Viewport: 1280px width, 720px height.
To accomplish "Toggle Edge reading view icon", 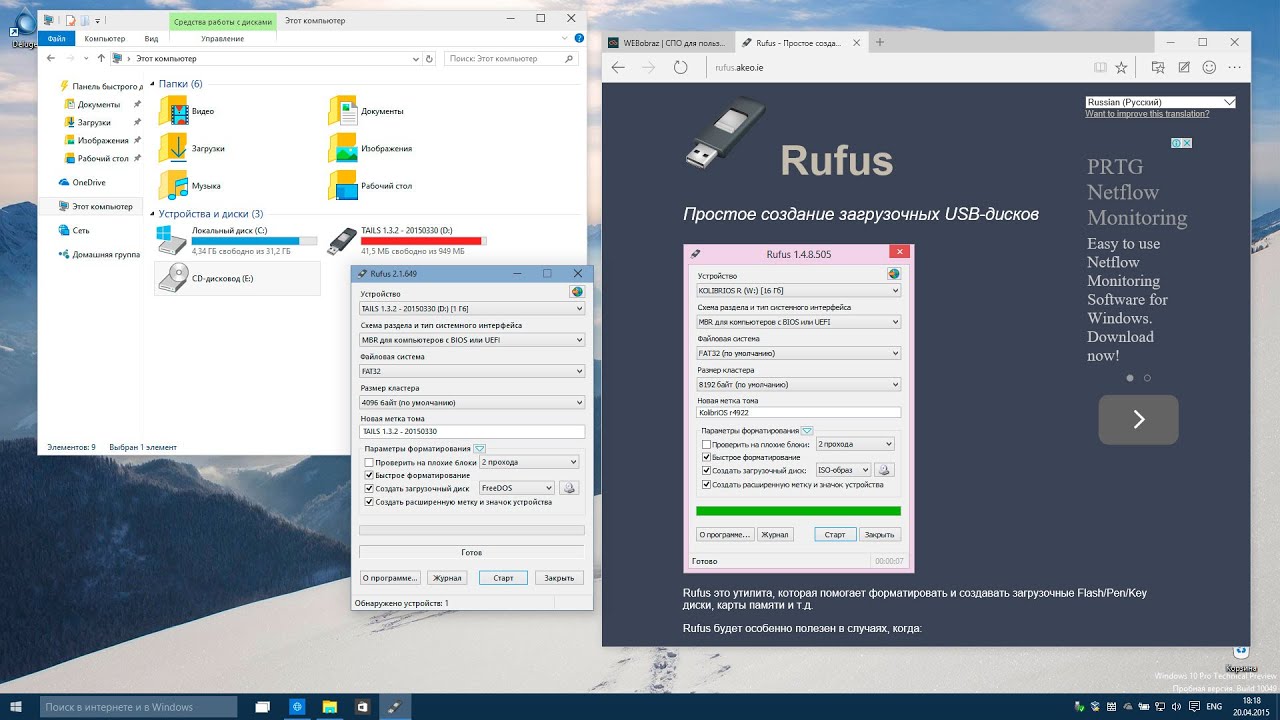I will pos(1100,67).
